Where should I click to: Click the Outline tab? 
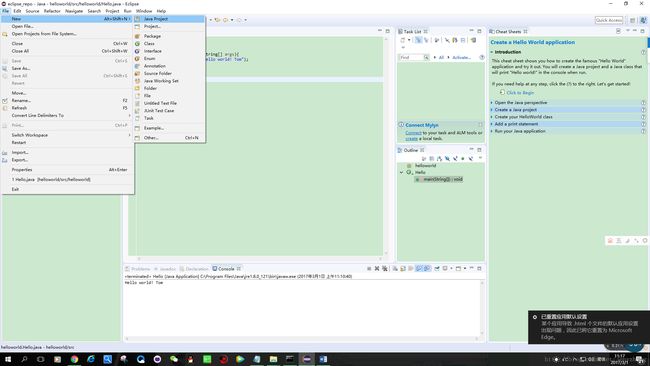411,150
